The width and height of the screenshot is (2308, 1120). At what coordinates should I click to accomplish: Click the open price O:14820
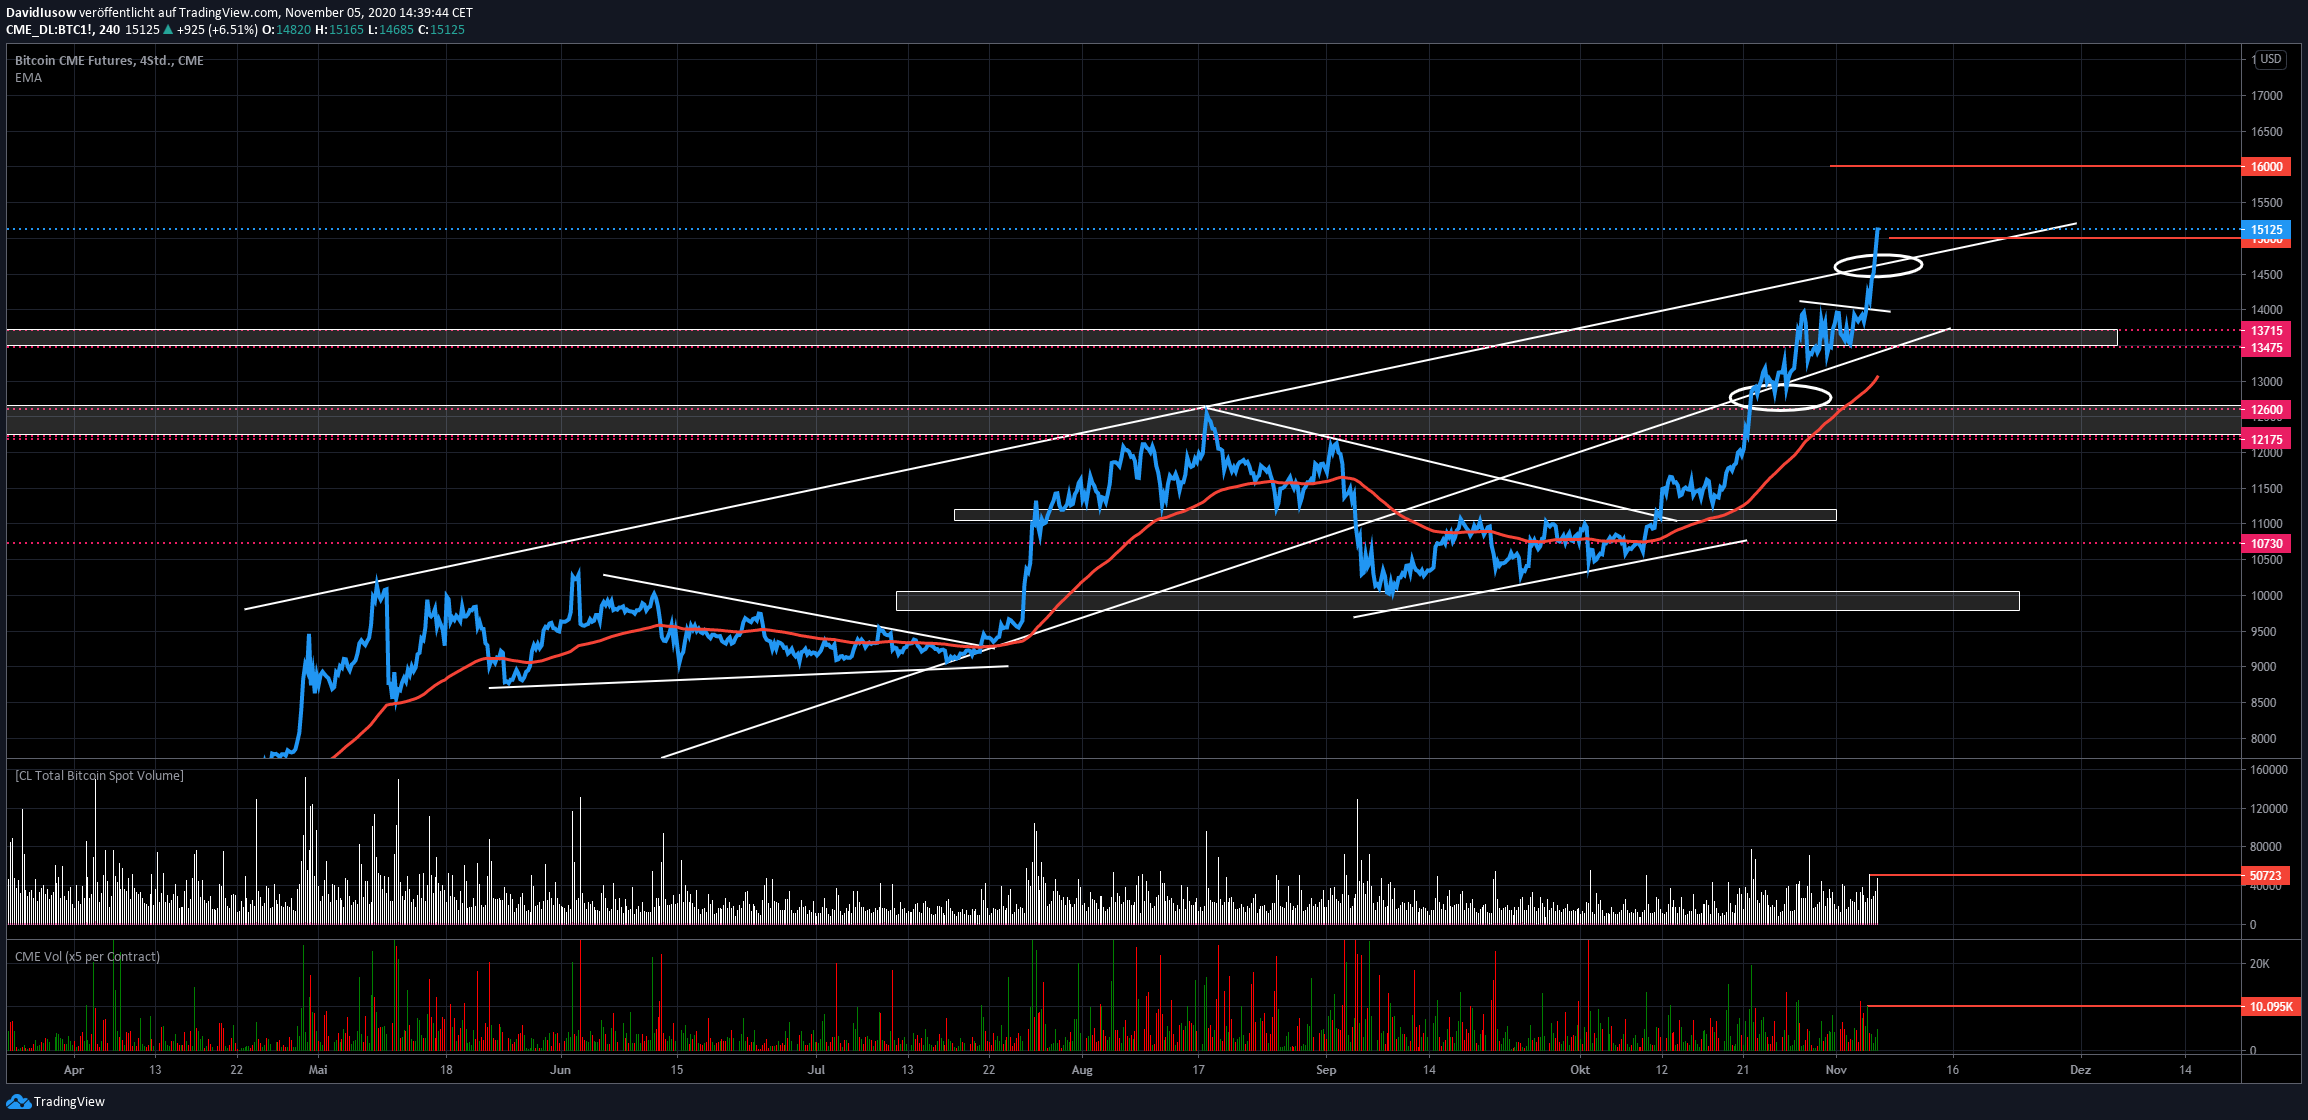pyautogui.click(x=286, y=29)
